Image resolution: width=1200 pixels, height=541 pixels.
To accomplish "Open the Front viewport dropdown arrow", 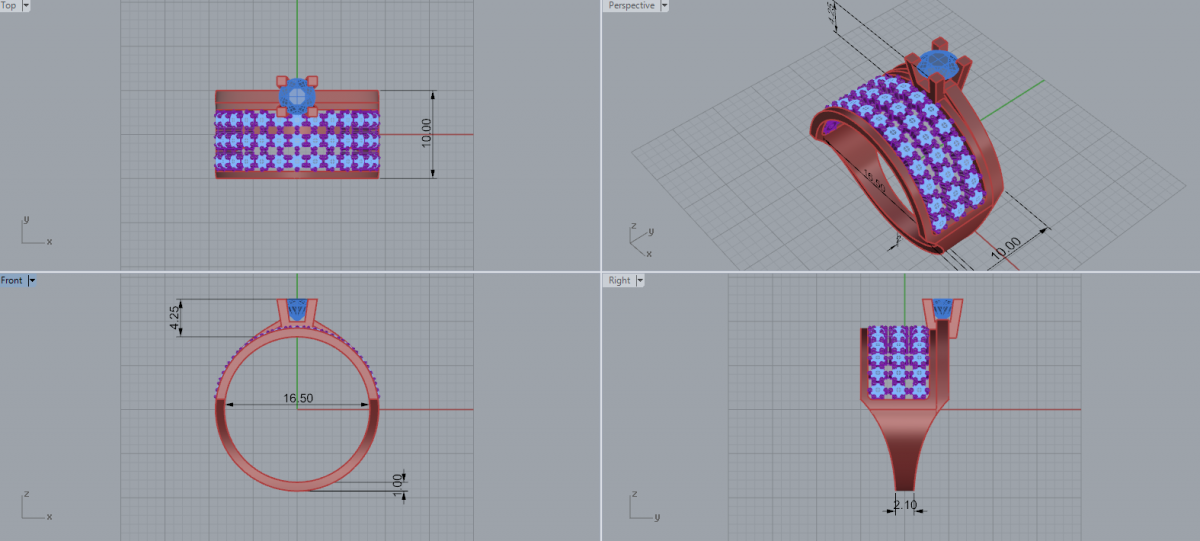I will pyautogui.click(x=32, y=281).
